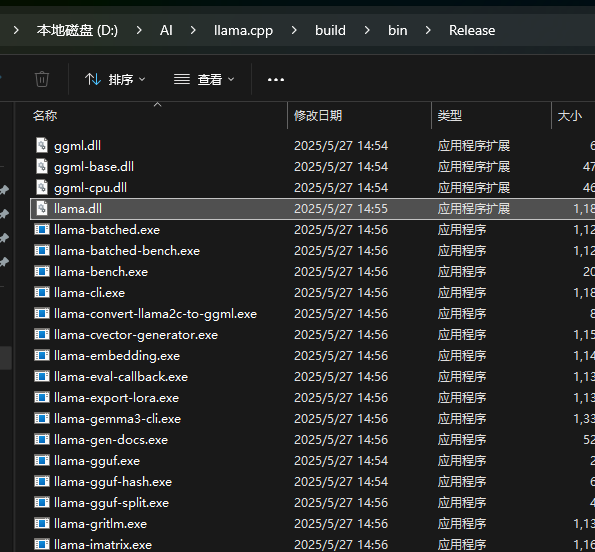Select ggml-base.dll file icon
The height and width of the screenshot is (552, 595).
42,166
